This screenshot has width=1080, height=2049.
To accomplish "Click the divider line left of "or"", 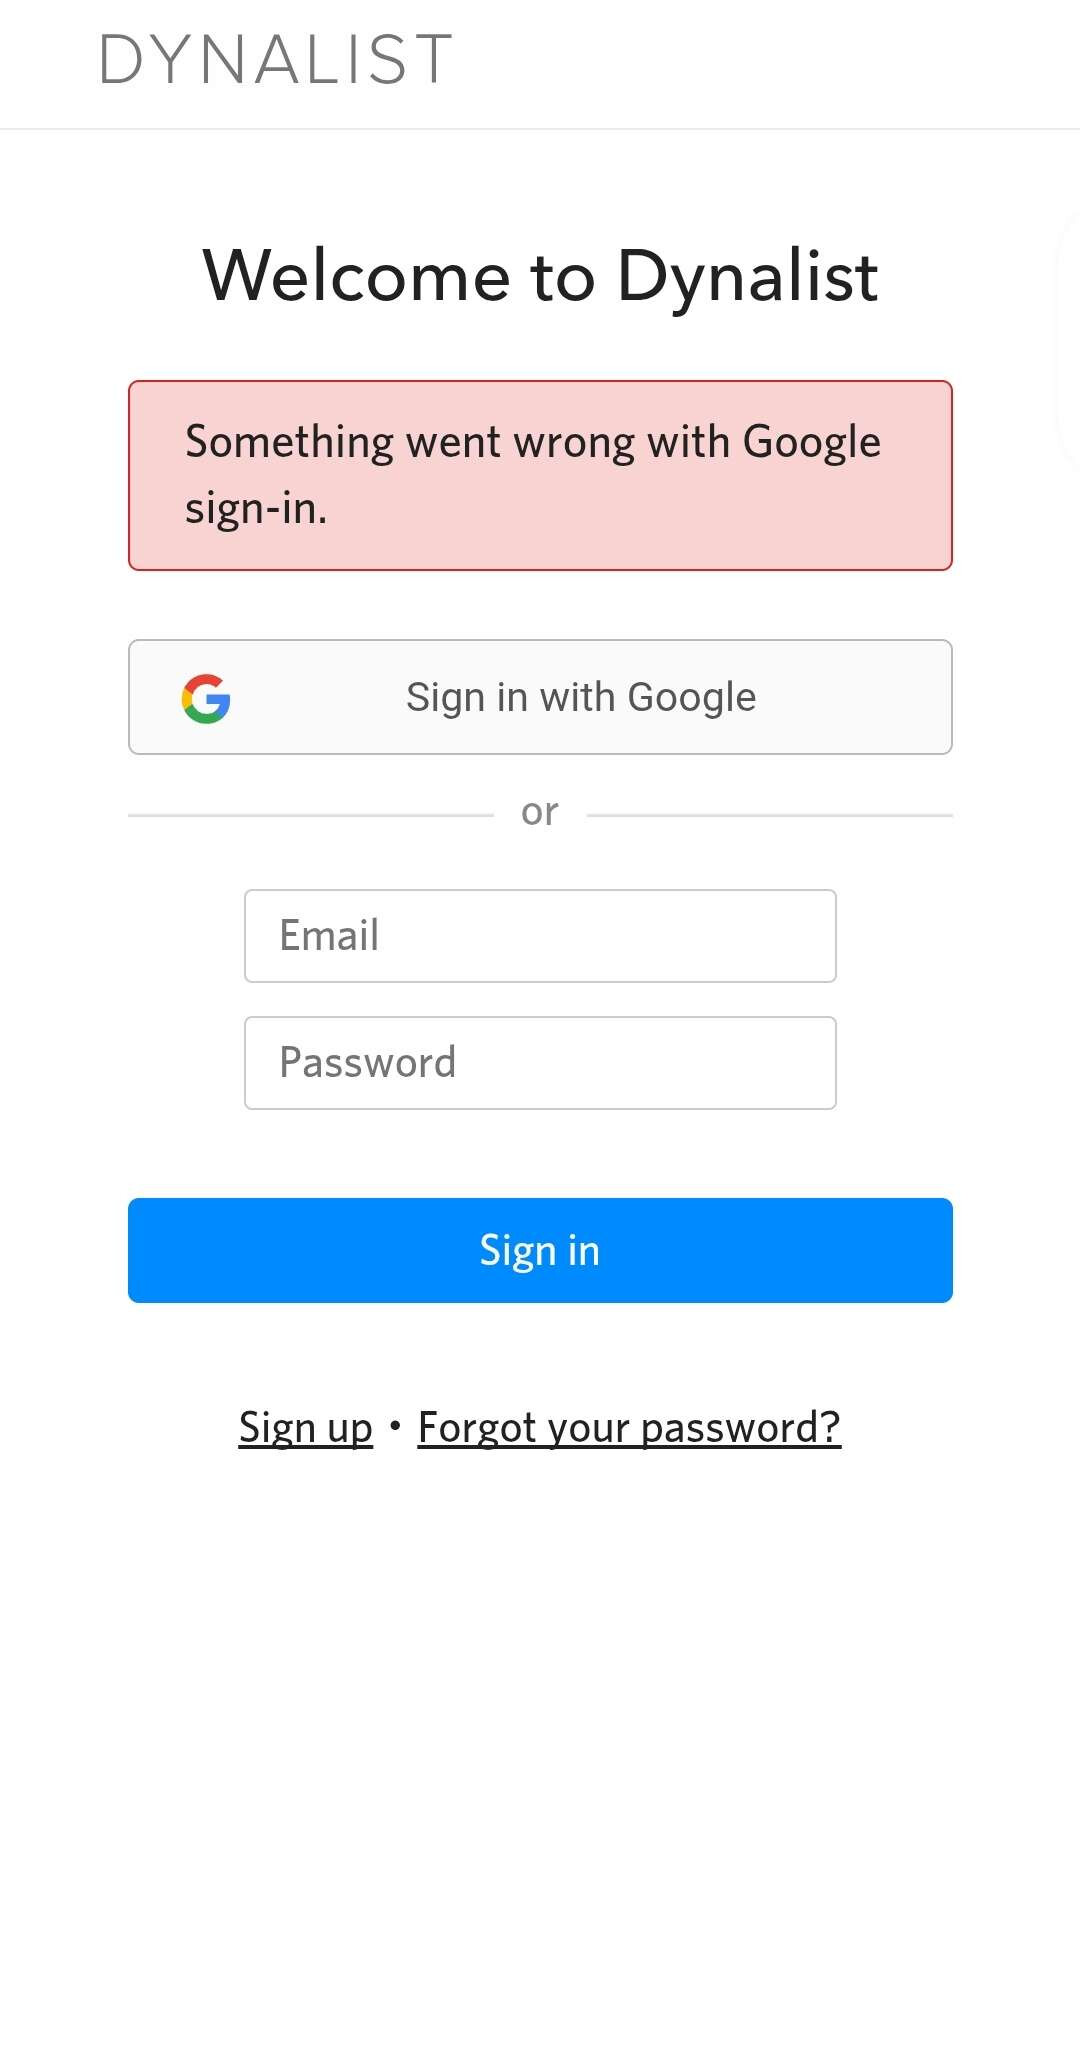I will [x=310, y=815].
